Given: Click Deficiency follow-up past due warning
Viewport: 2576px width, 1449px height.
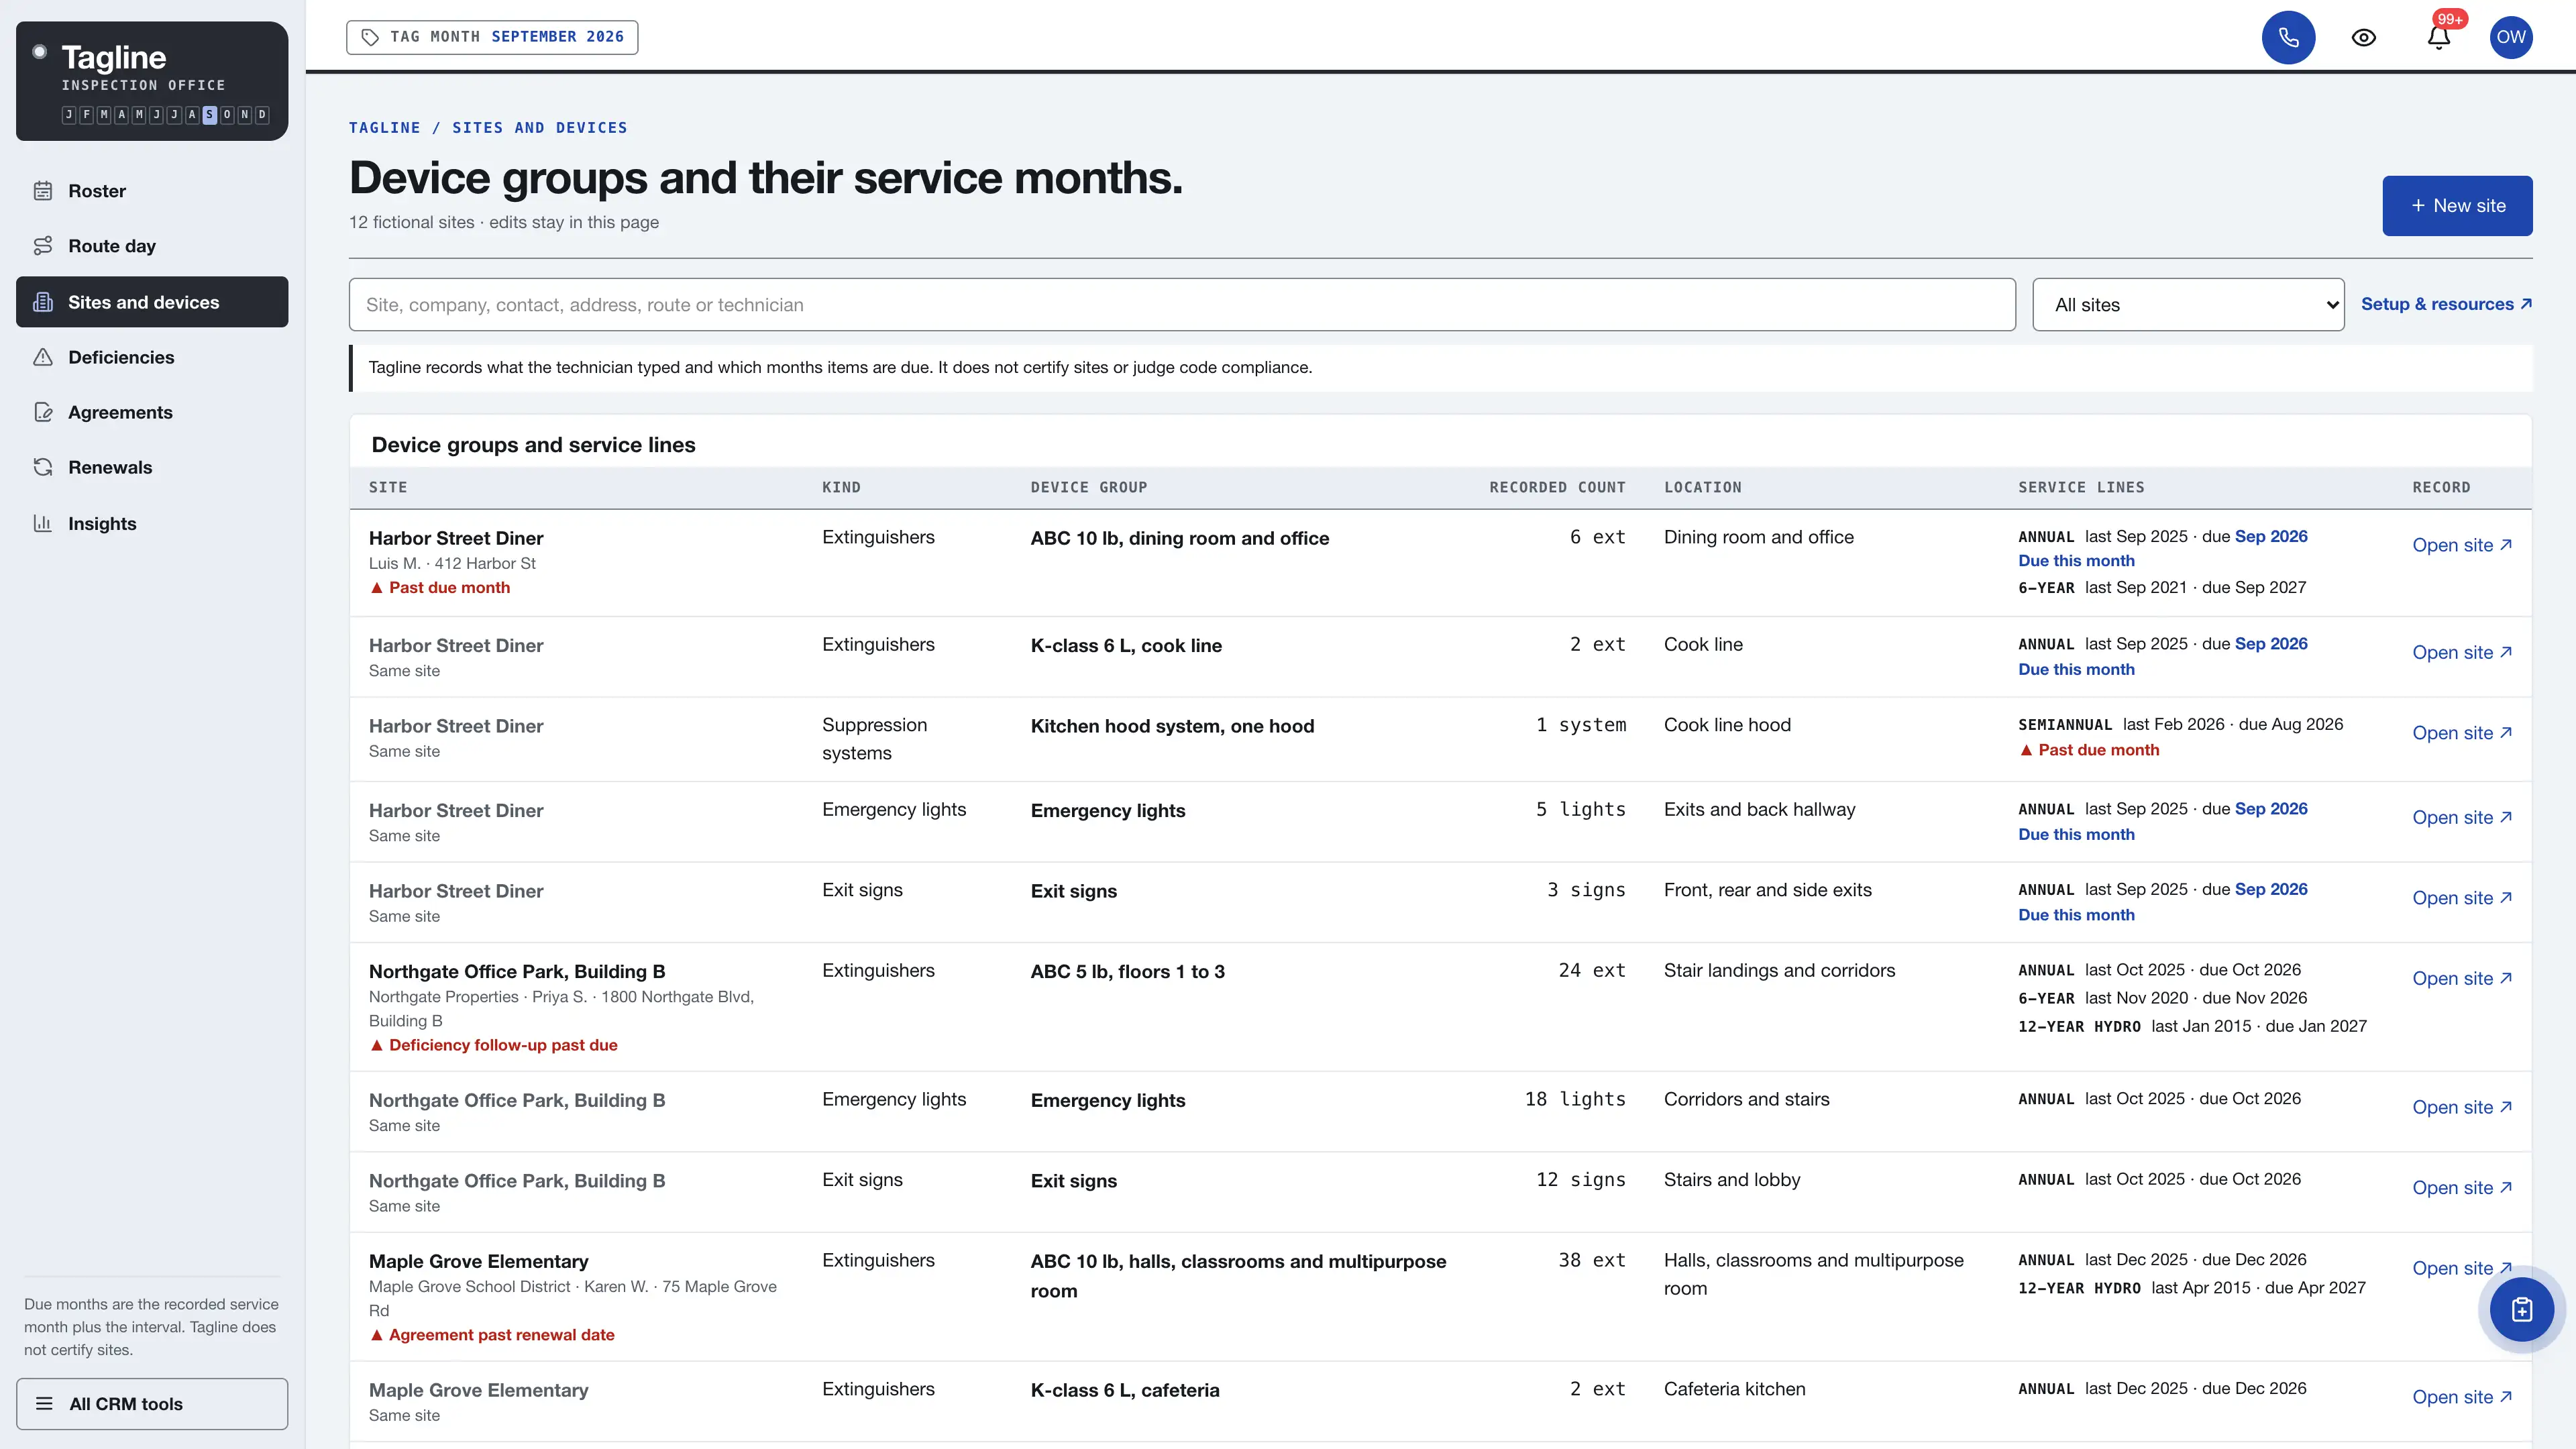Looking at the screenshot, I should (x=493, y=1045).
